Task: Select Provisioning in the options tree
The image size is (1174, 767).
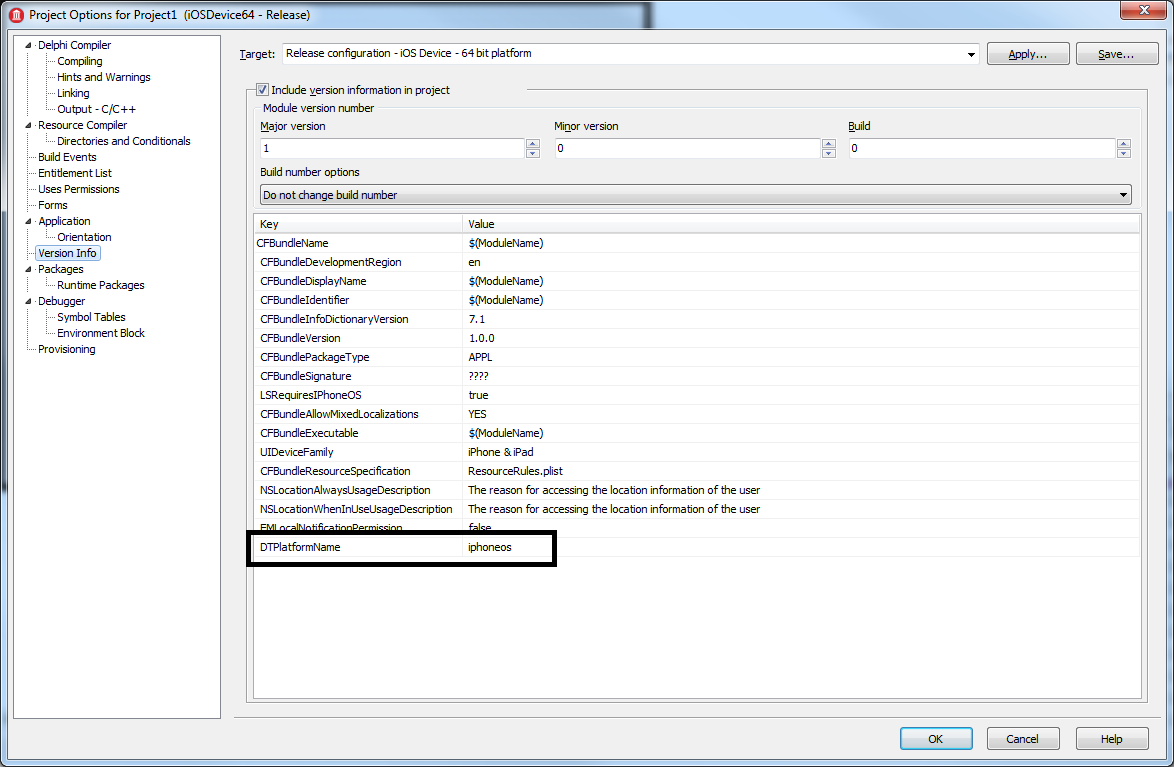Action: coord(66,349)
